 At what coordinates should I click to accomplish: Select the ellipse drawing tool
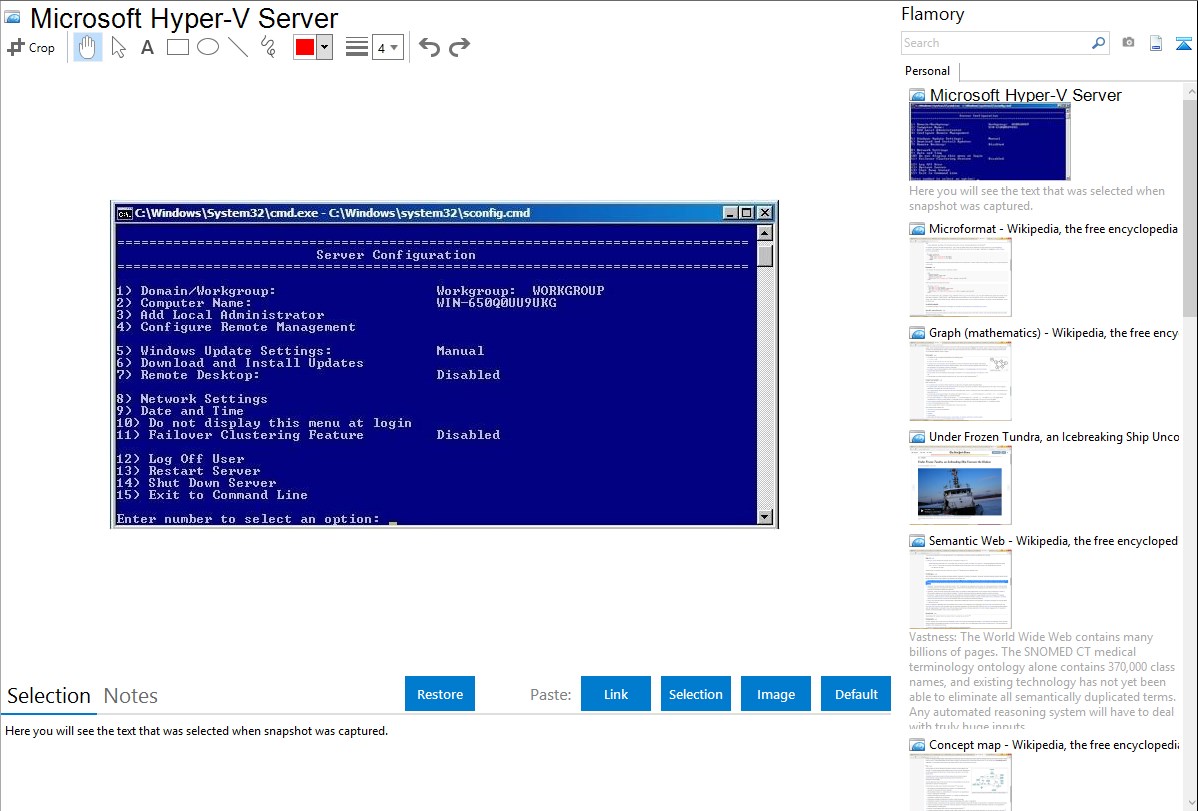(x=208, y=47)
